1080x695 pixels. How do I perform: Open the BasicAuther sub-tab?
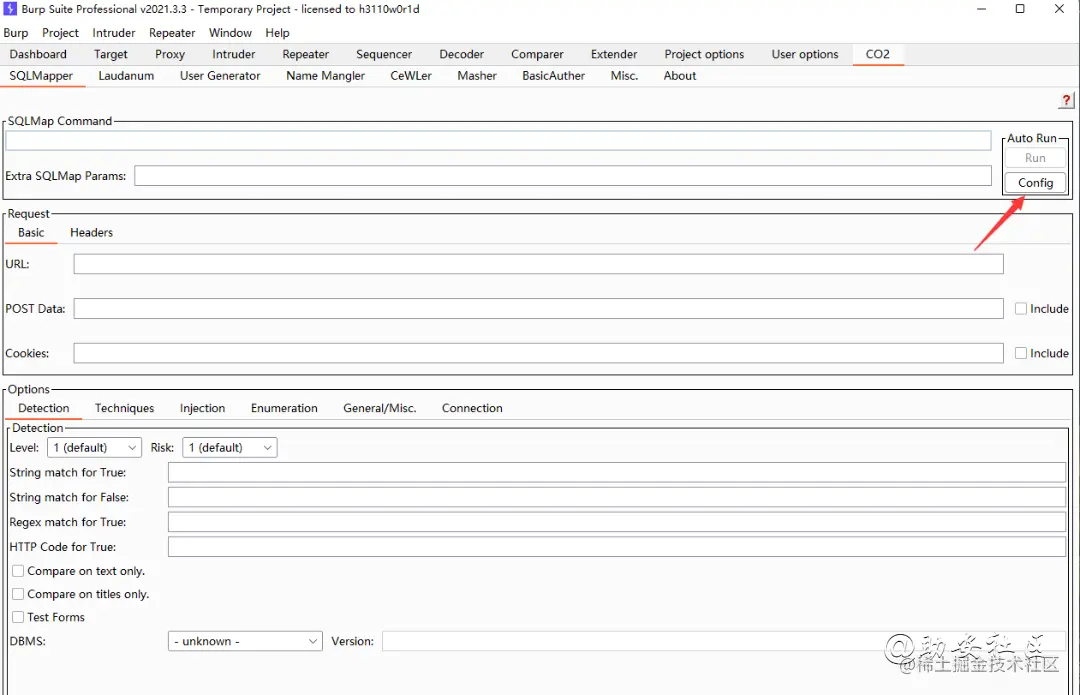pyautogui.click(x=553, y=76)
